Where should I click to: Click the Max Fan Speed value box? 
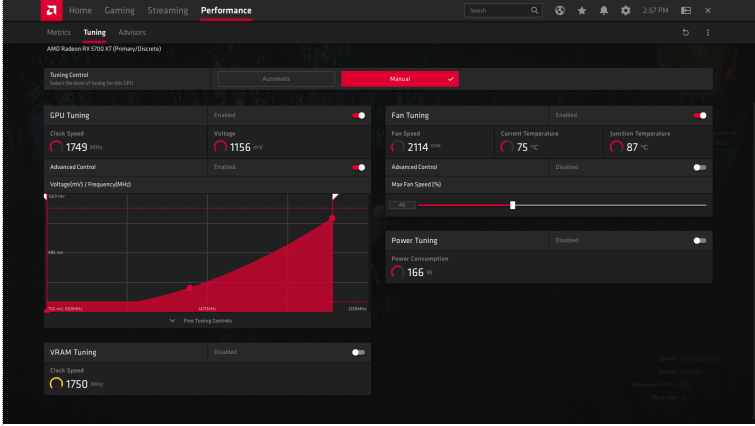coord(402,205)
